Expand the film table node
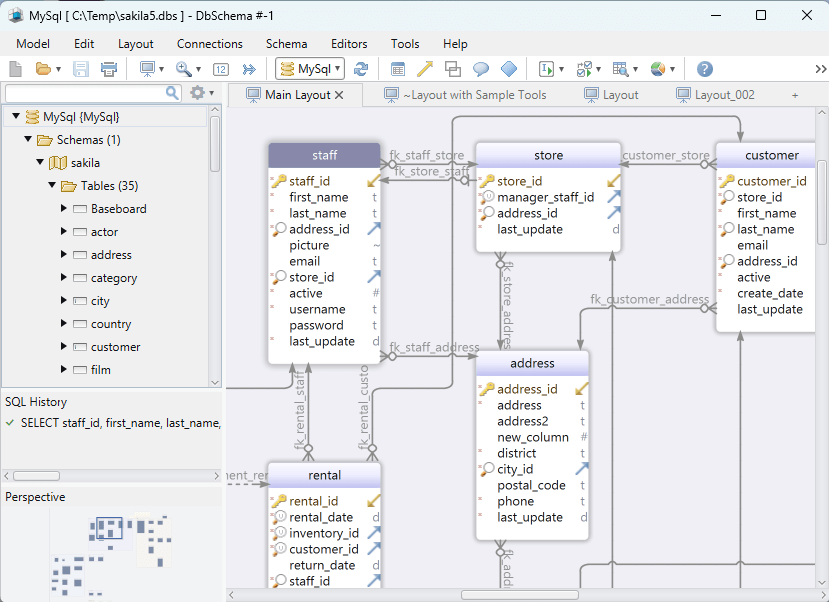 (63, 369)
